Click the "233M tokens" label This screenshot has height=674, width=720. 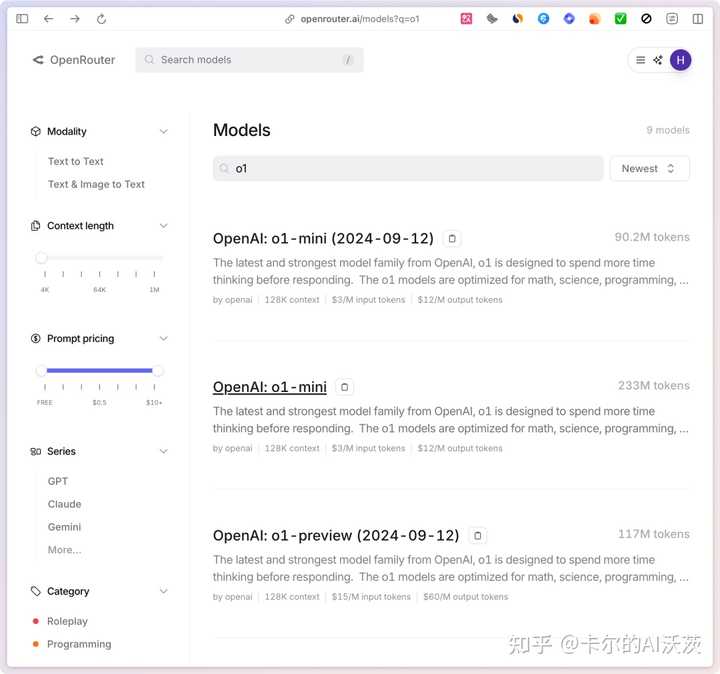654,386
